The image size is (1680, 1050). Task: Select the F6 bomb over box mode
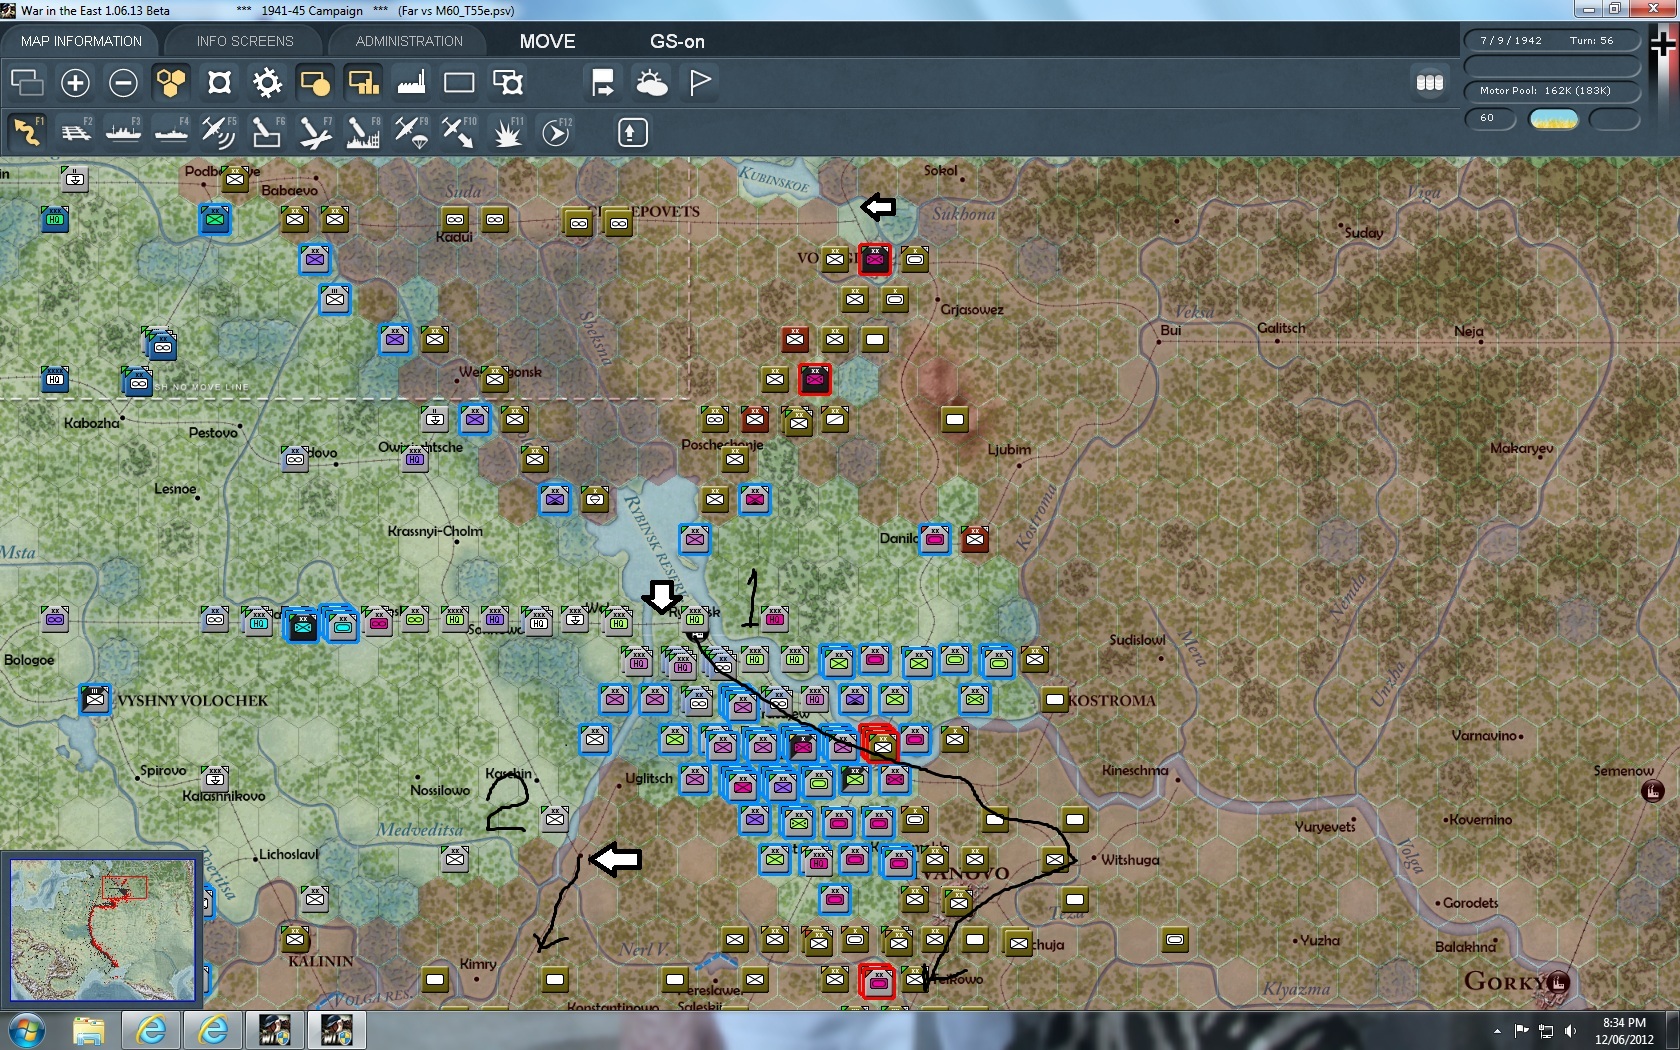(x=267, y=132)
